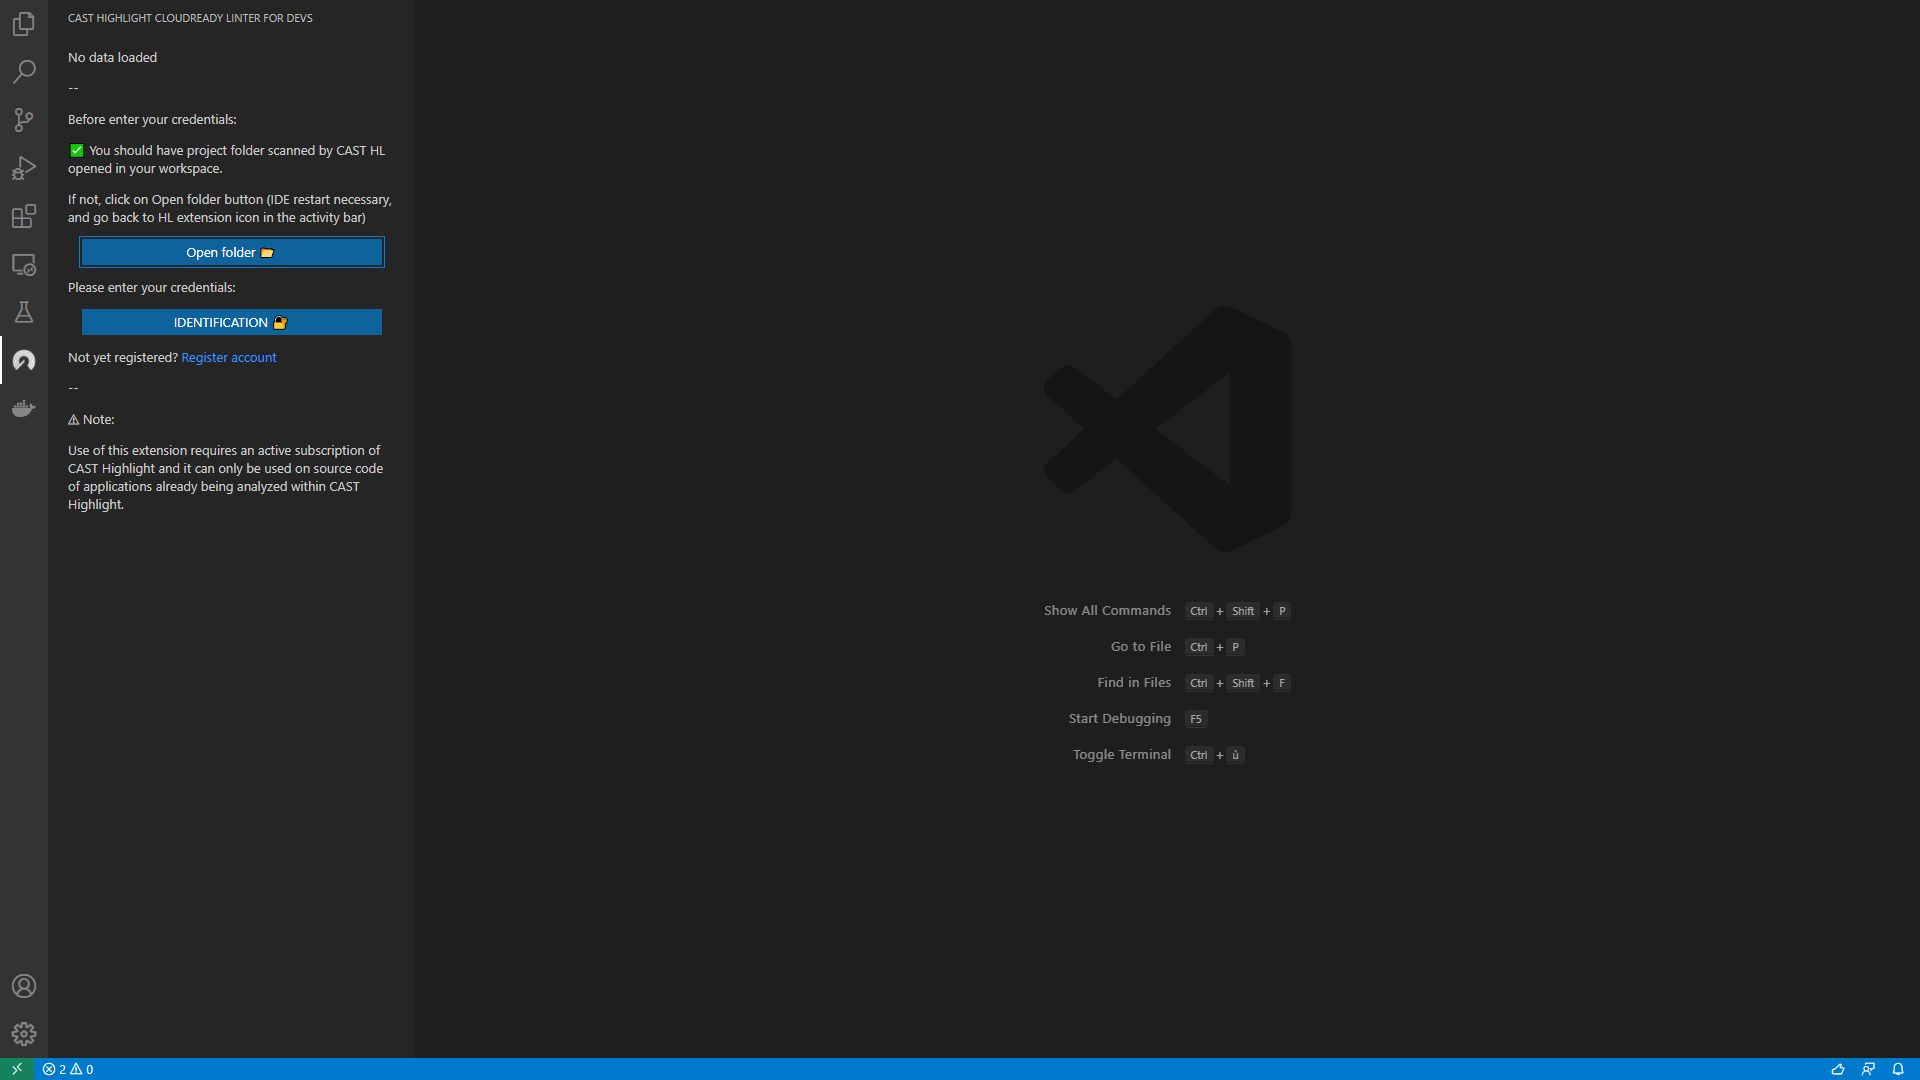The height and width of the screenshot is (1080, 1920).
Task: Click the Open folder button
Action: (x=231, y=252)
